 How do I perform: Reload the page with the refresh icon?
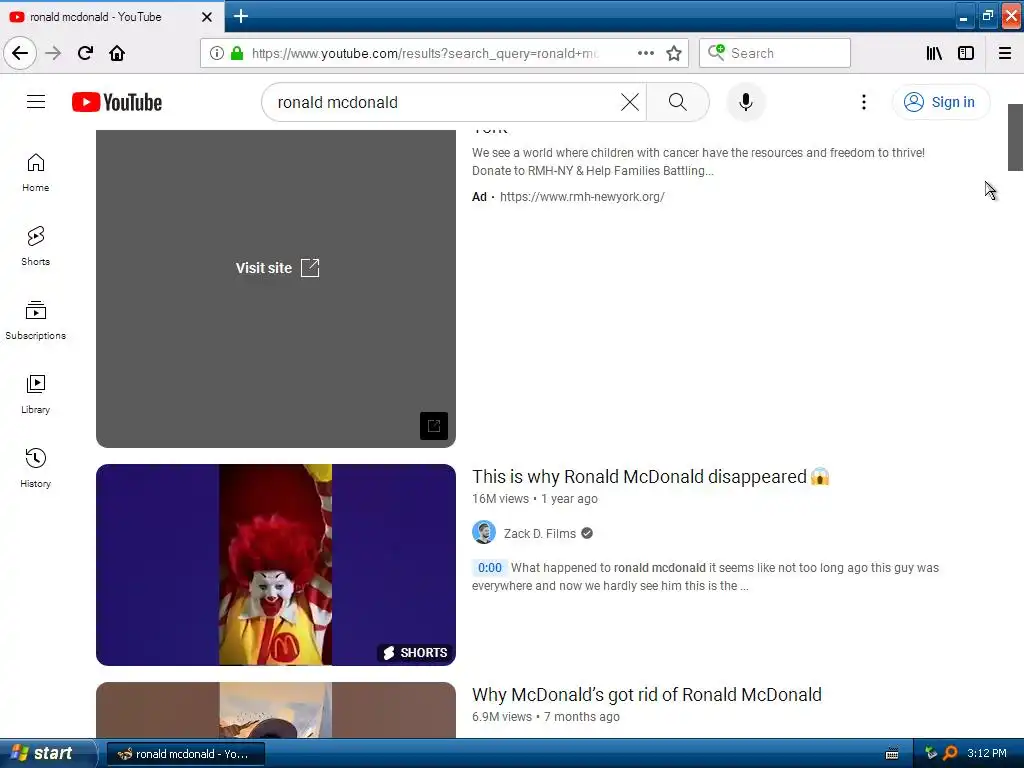coord(85,53)
